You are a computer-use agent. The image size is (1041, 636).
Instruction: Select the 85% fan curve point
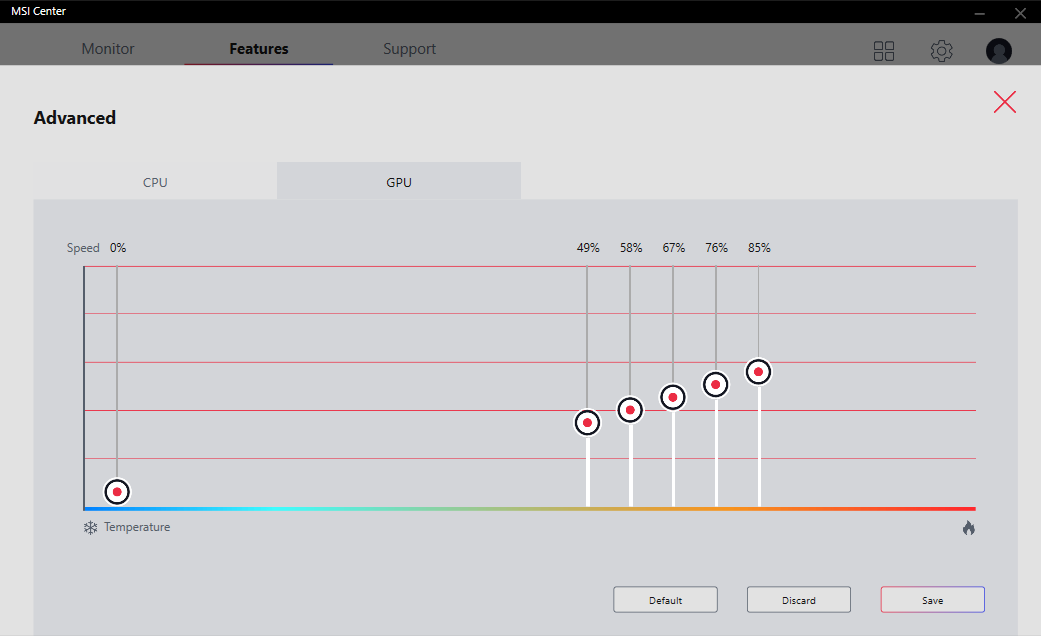click(759, 372)
